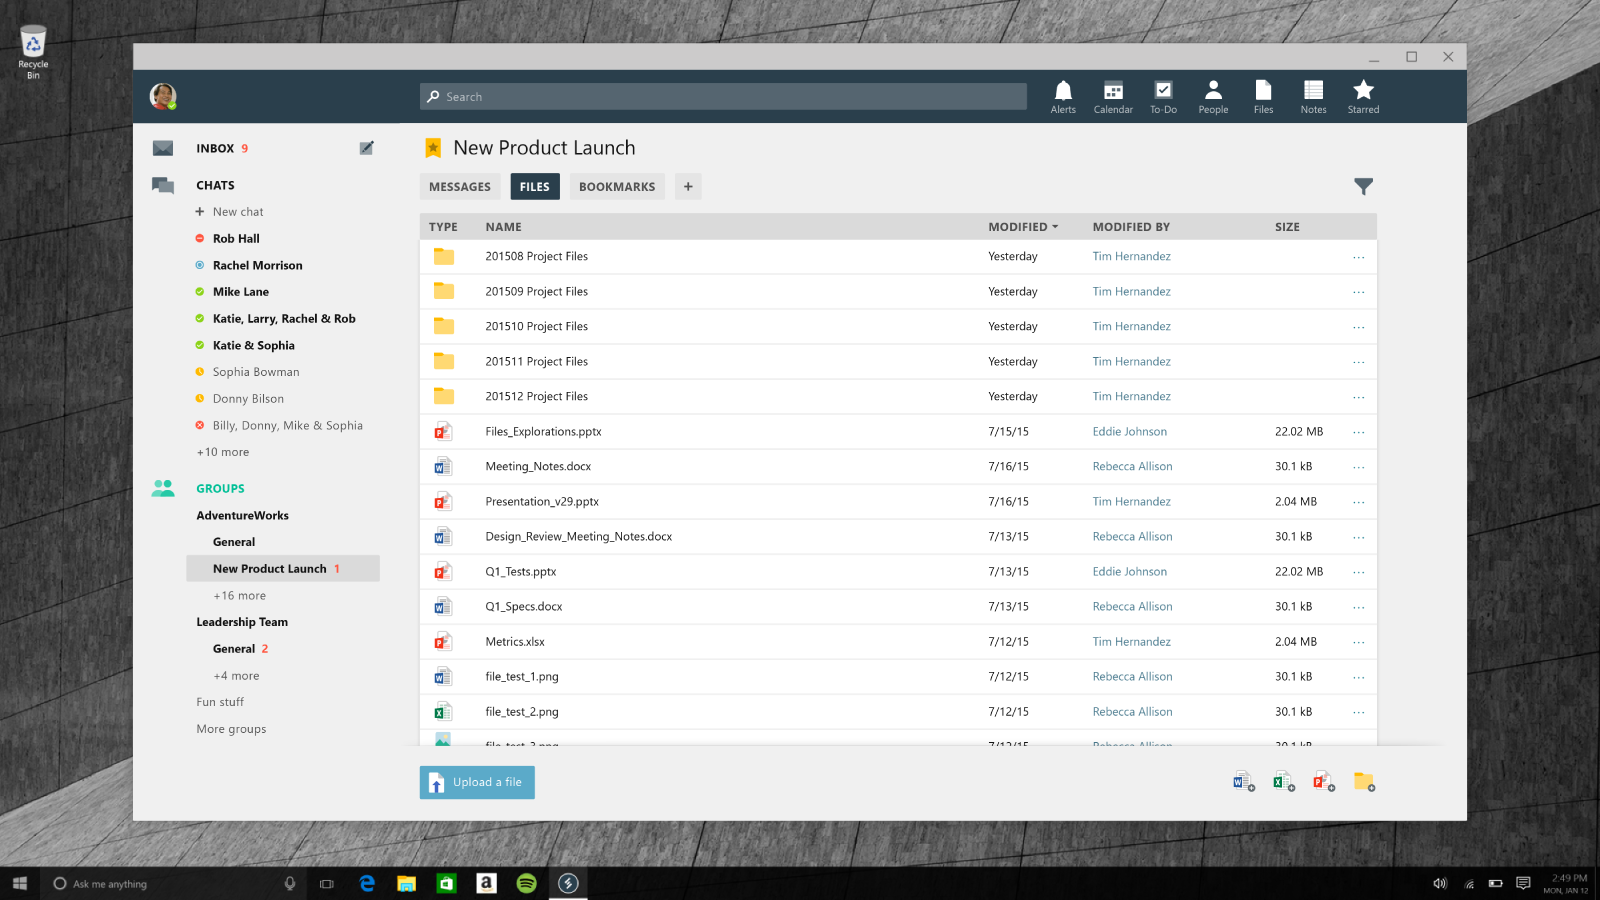This screenshot has height=900, width=1600.
Task: Toggle the star next to New Product Launch
Action: (x=433, y=148)
